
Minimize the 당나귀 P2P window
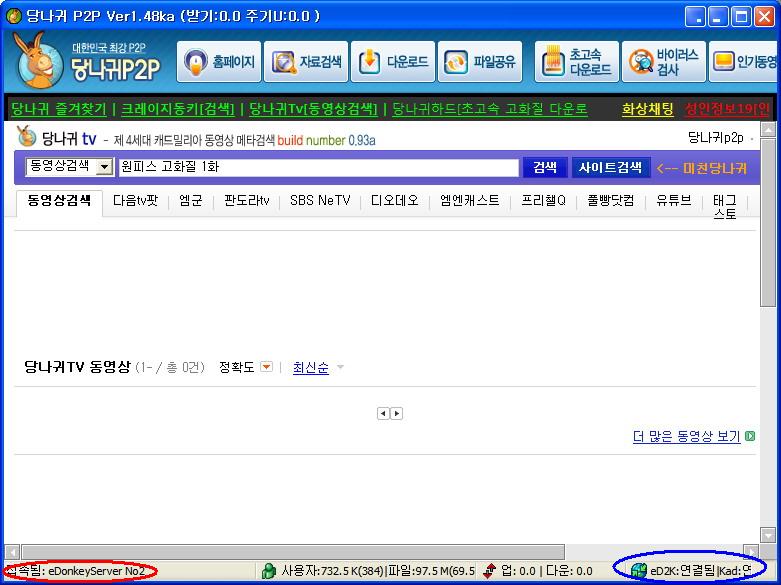coord(717,17)
